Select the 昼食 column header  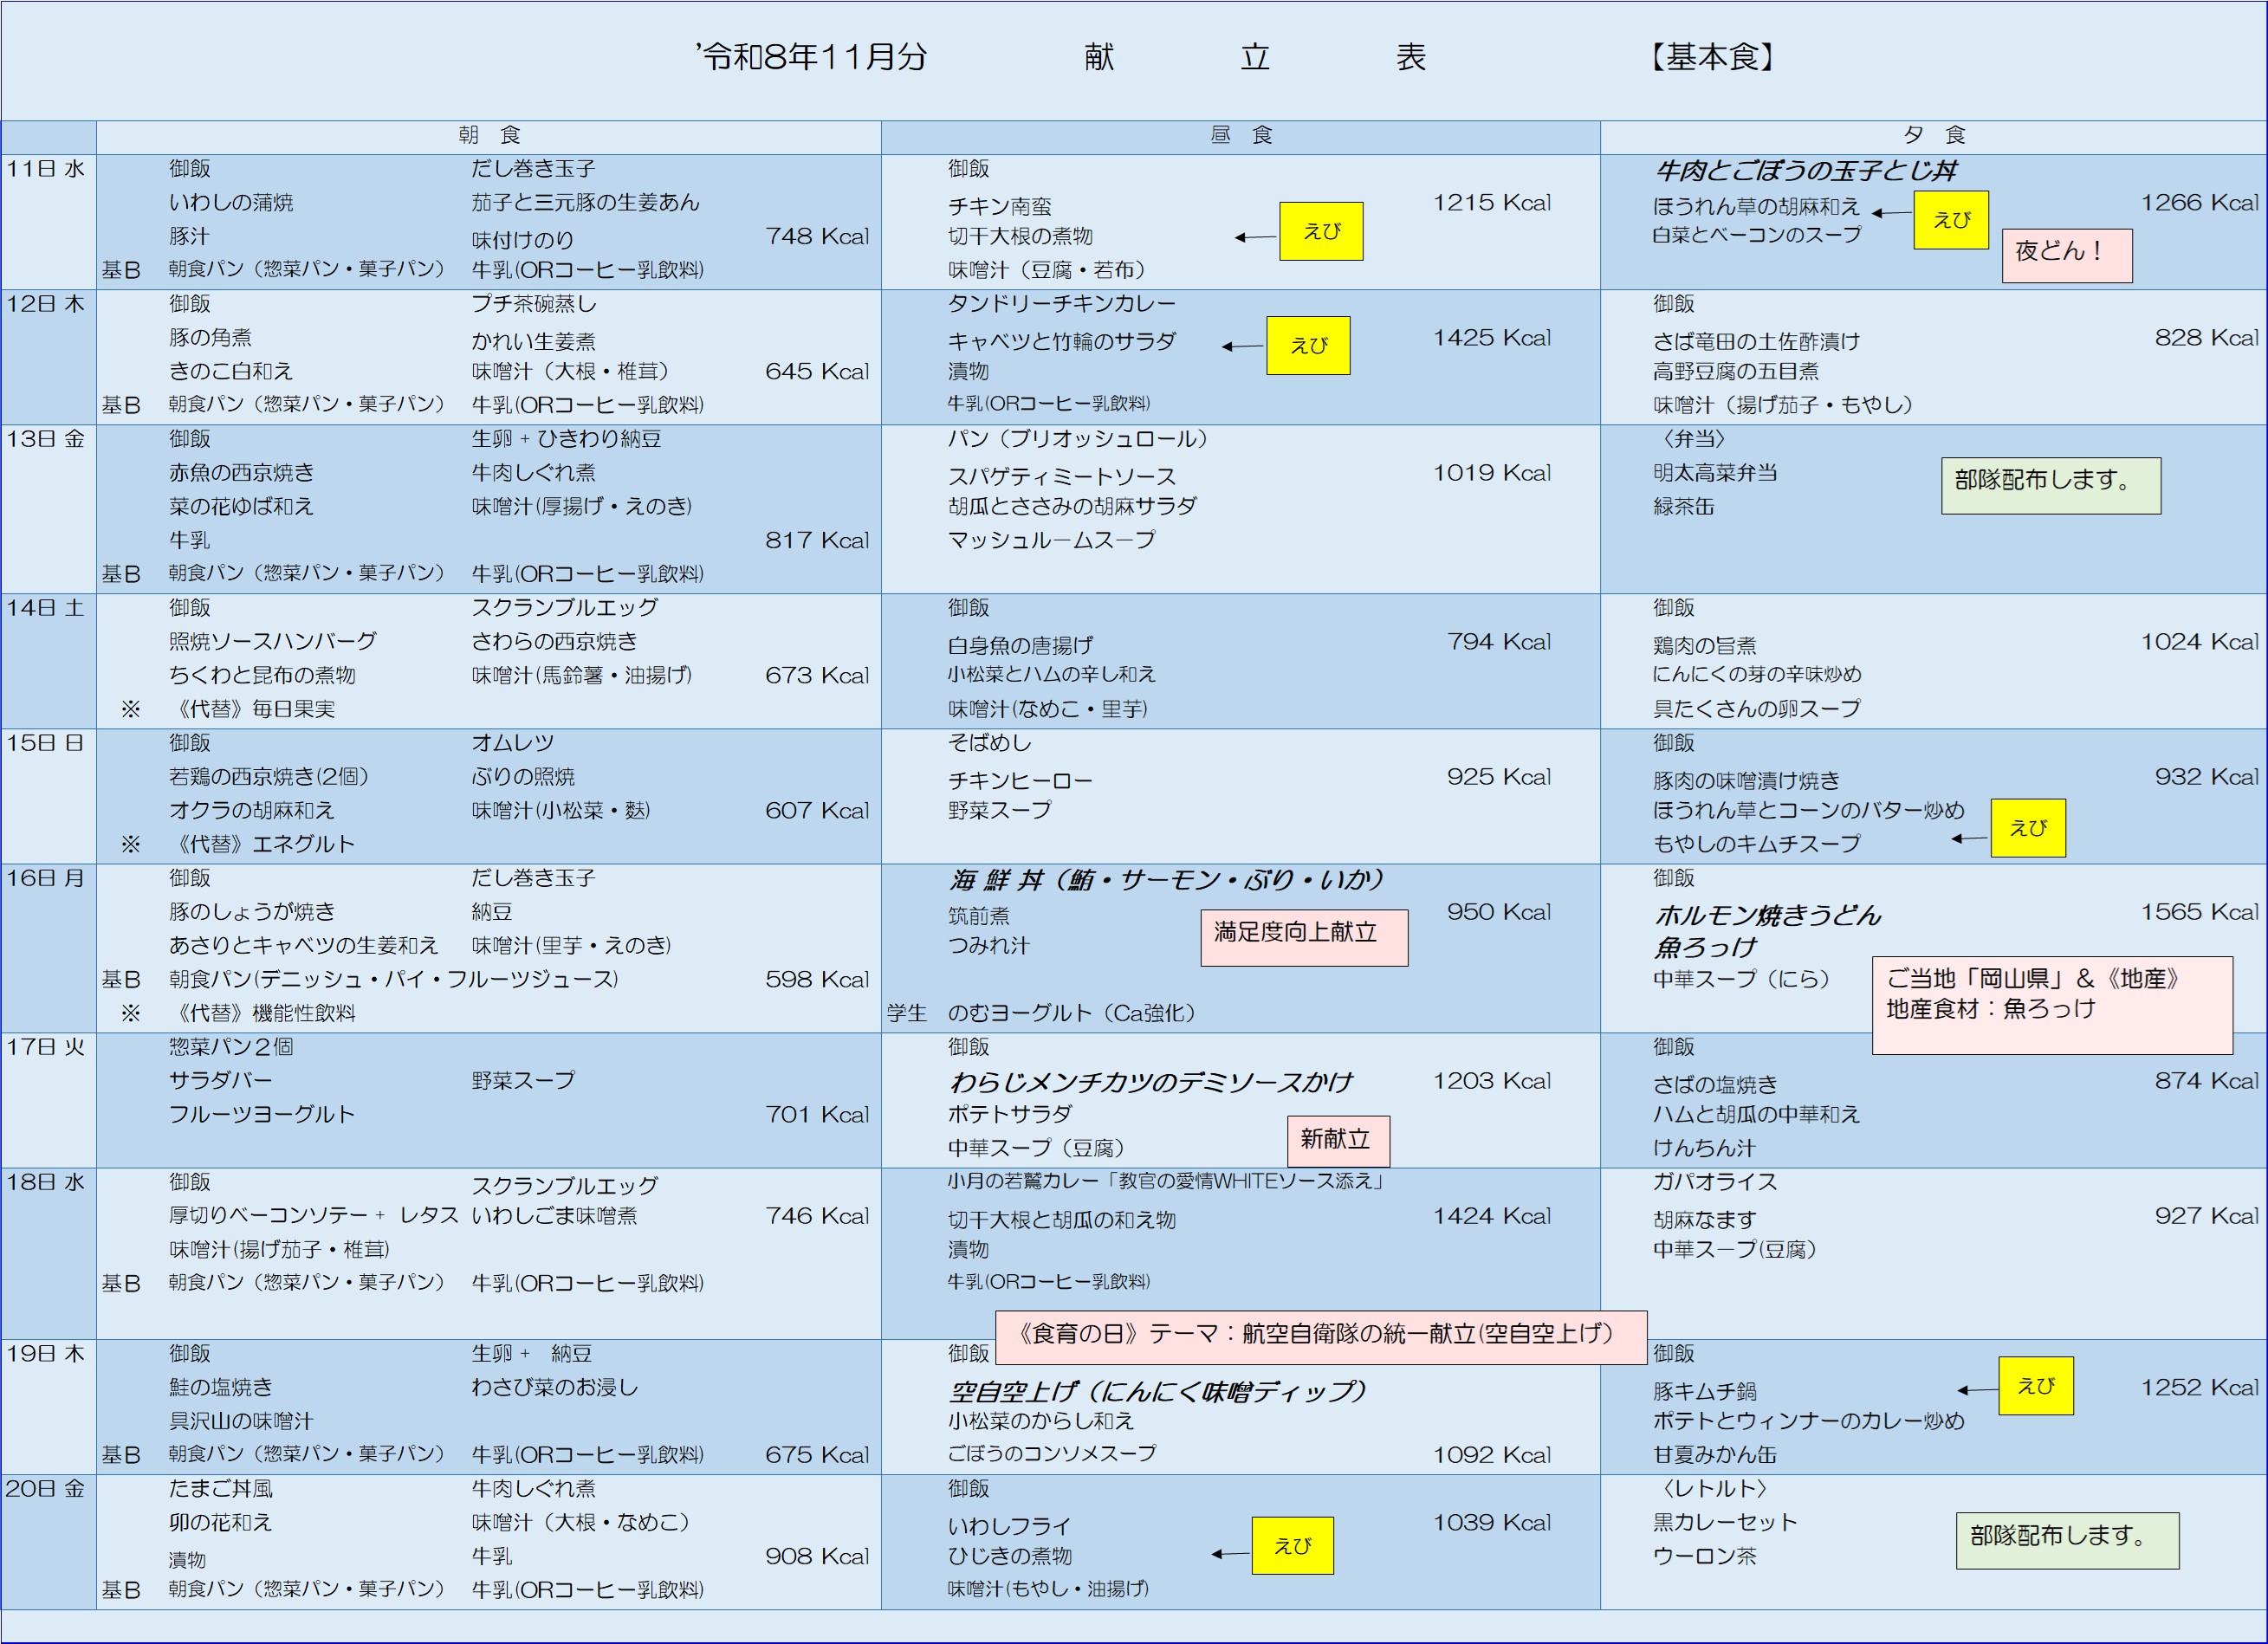click(1241, 135)
